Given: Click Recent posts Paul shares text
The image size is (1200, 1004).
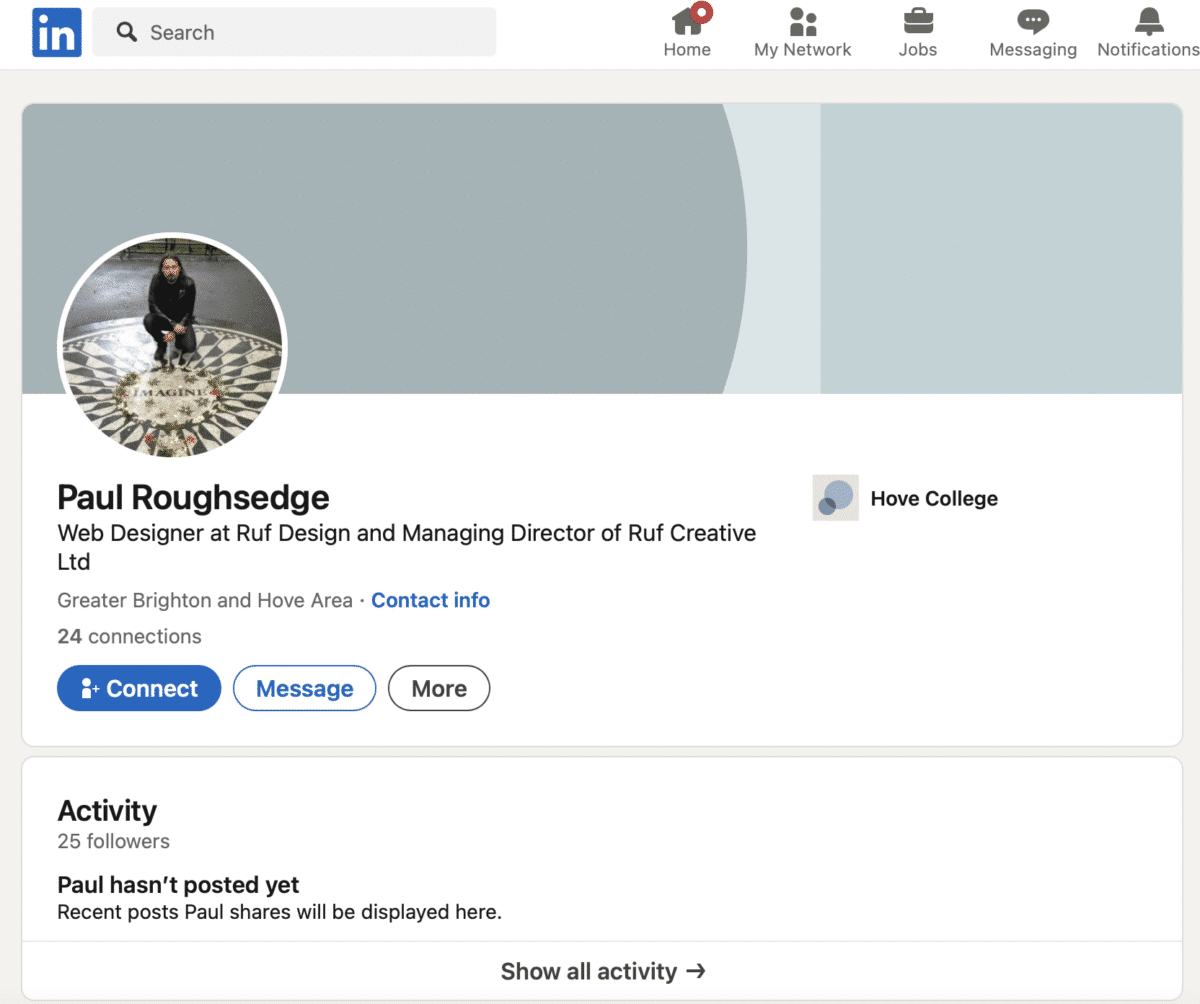Looking at the screenshot, I should point(279,912).
